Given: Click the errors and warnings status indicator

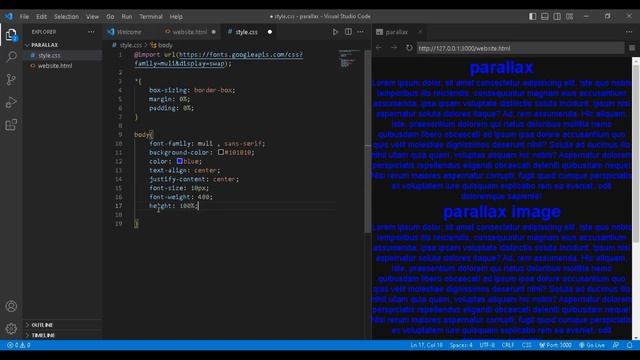Looking at the screenshot, I should (19, 345).
